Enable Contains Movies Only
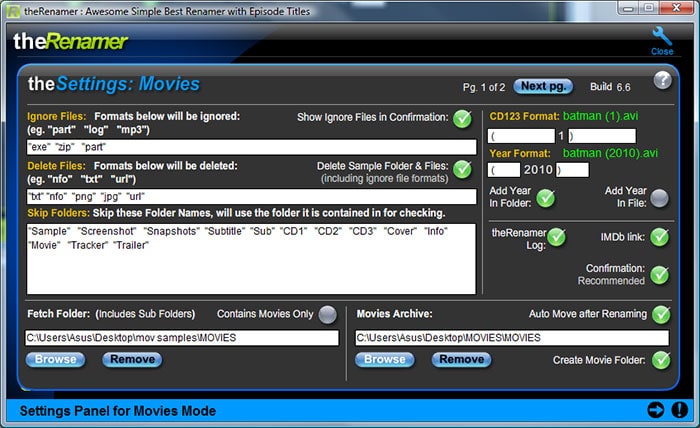700x428 pixels. [328, 315]
